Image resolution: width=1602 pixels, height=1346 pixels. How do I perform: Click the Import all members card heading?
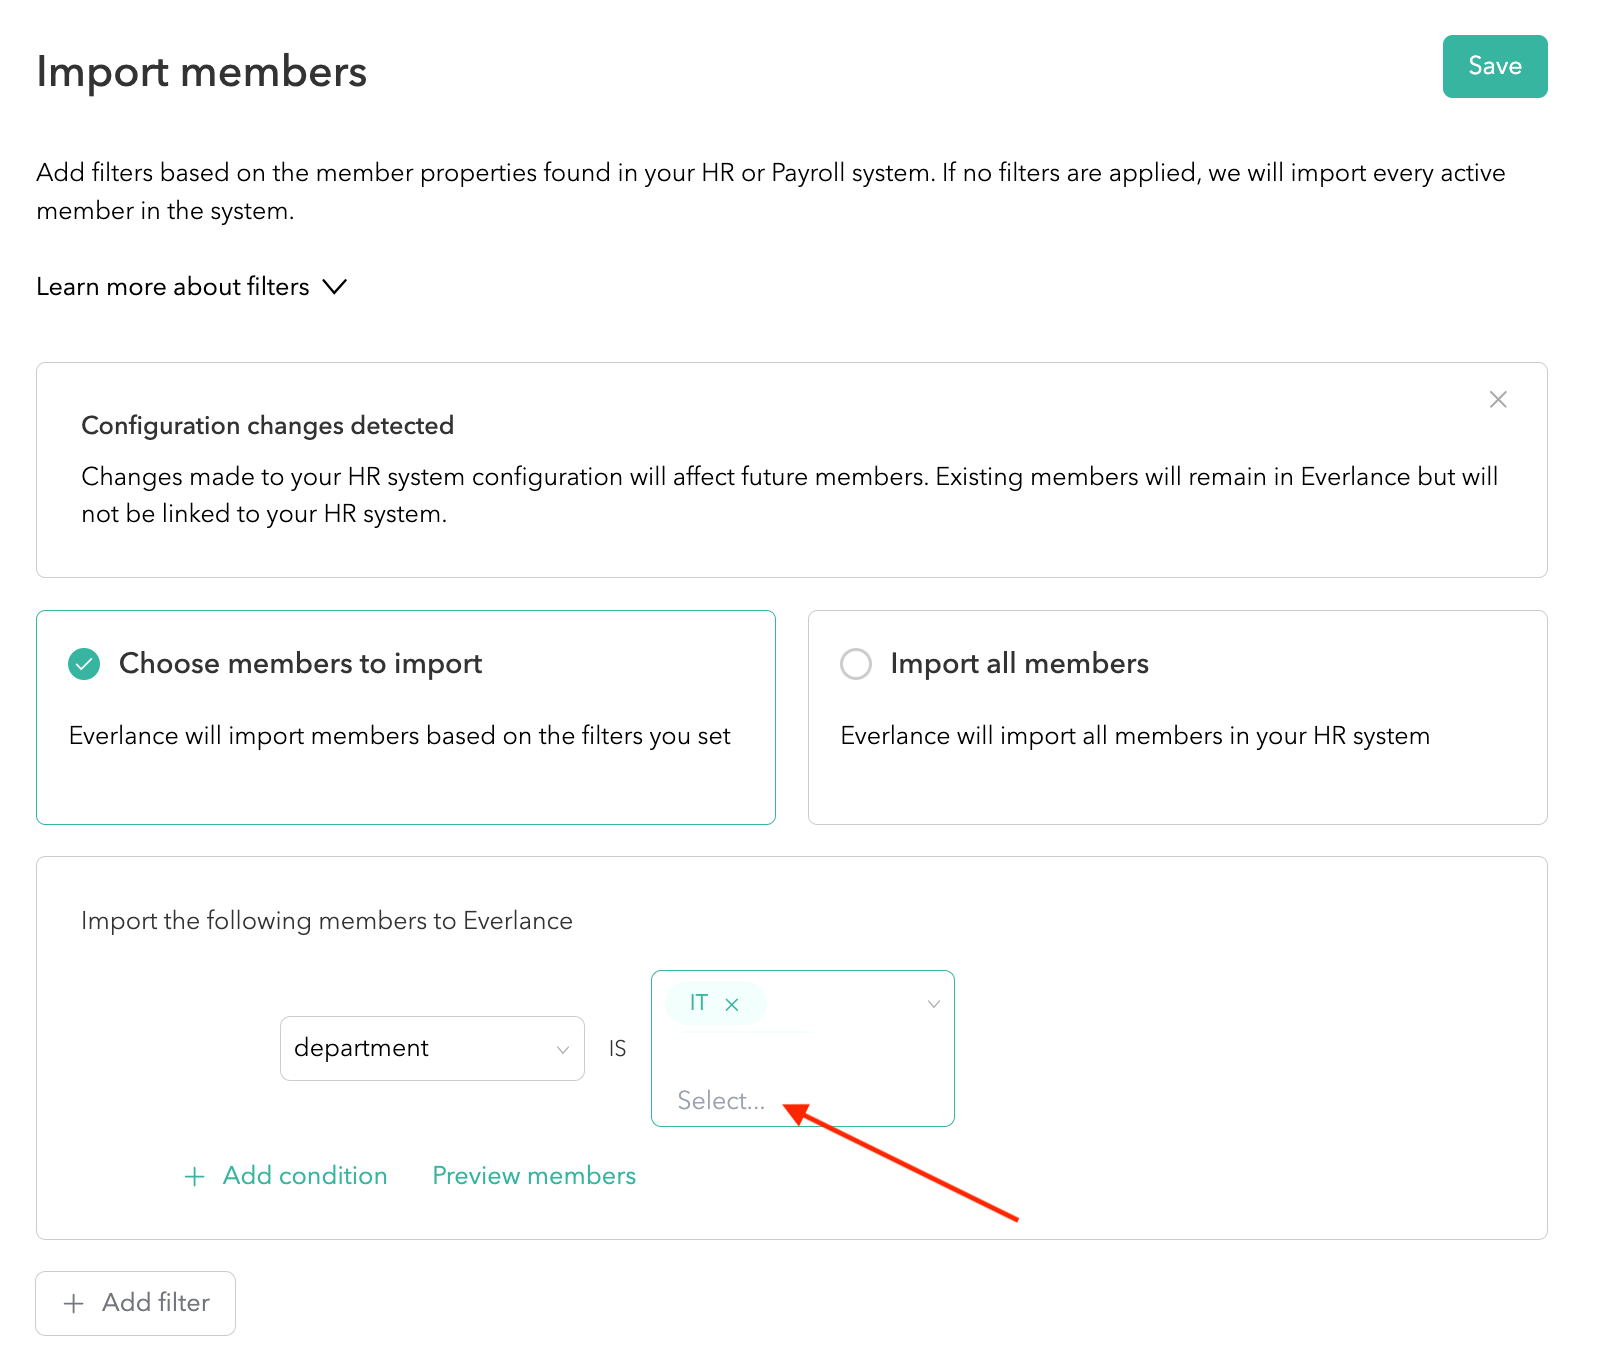(x=1019, y=664)
